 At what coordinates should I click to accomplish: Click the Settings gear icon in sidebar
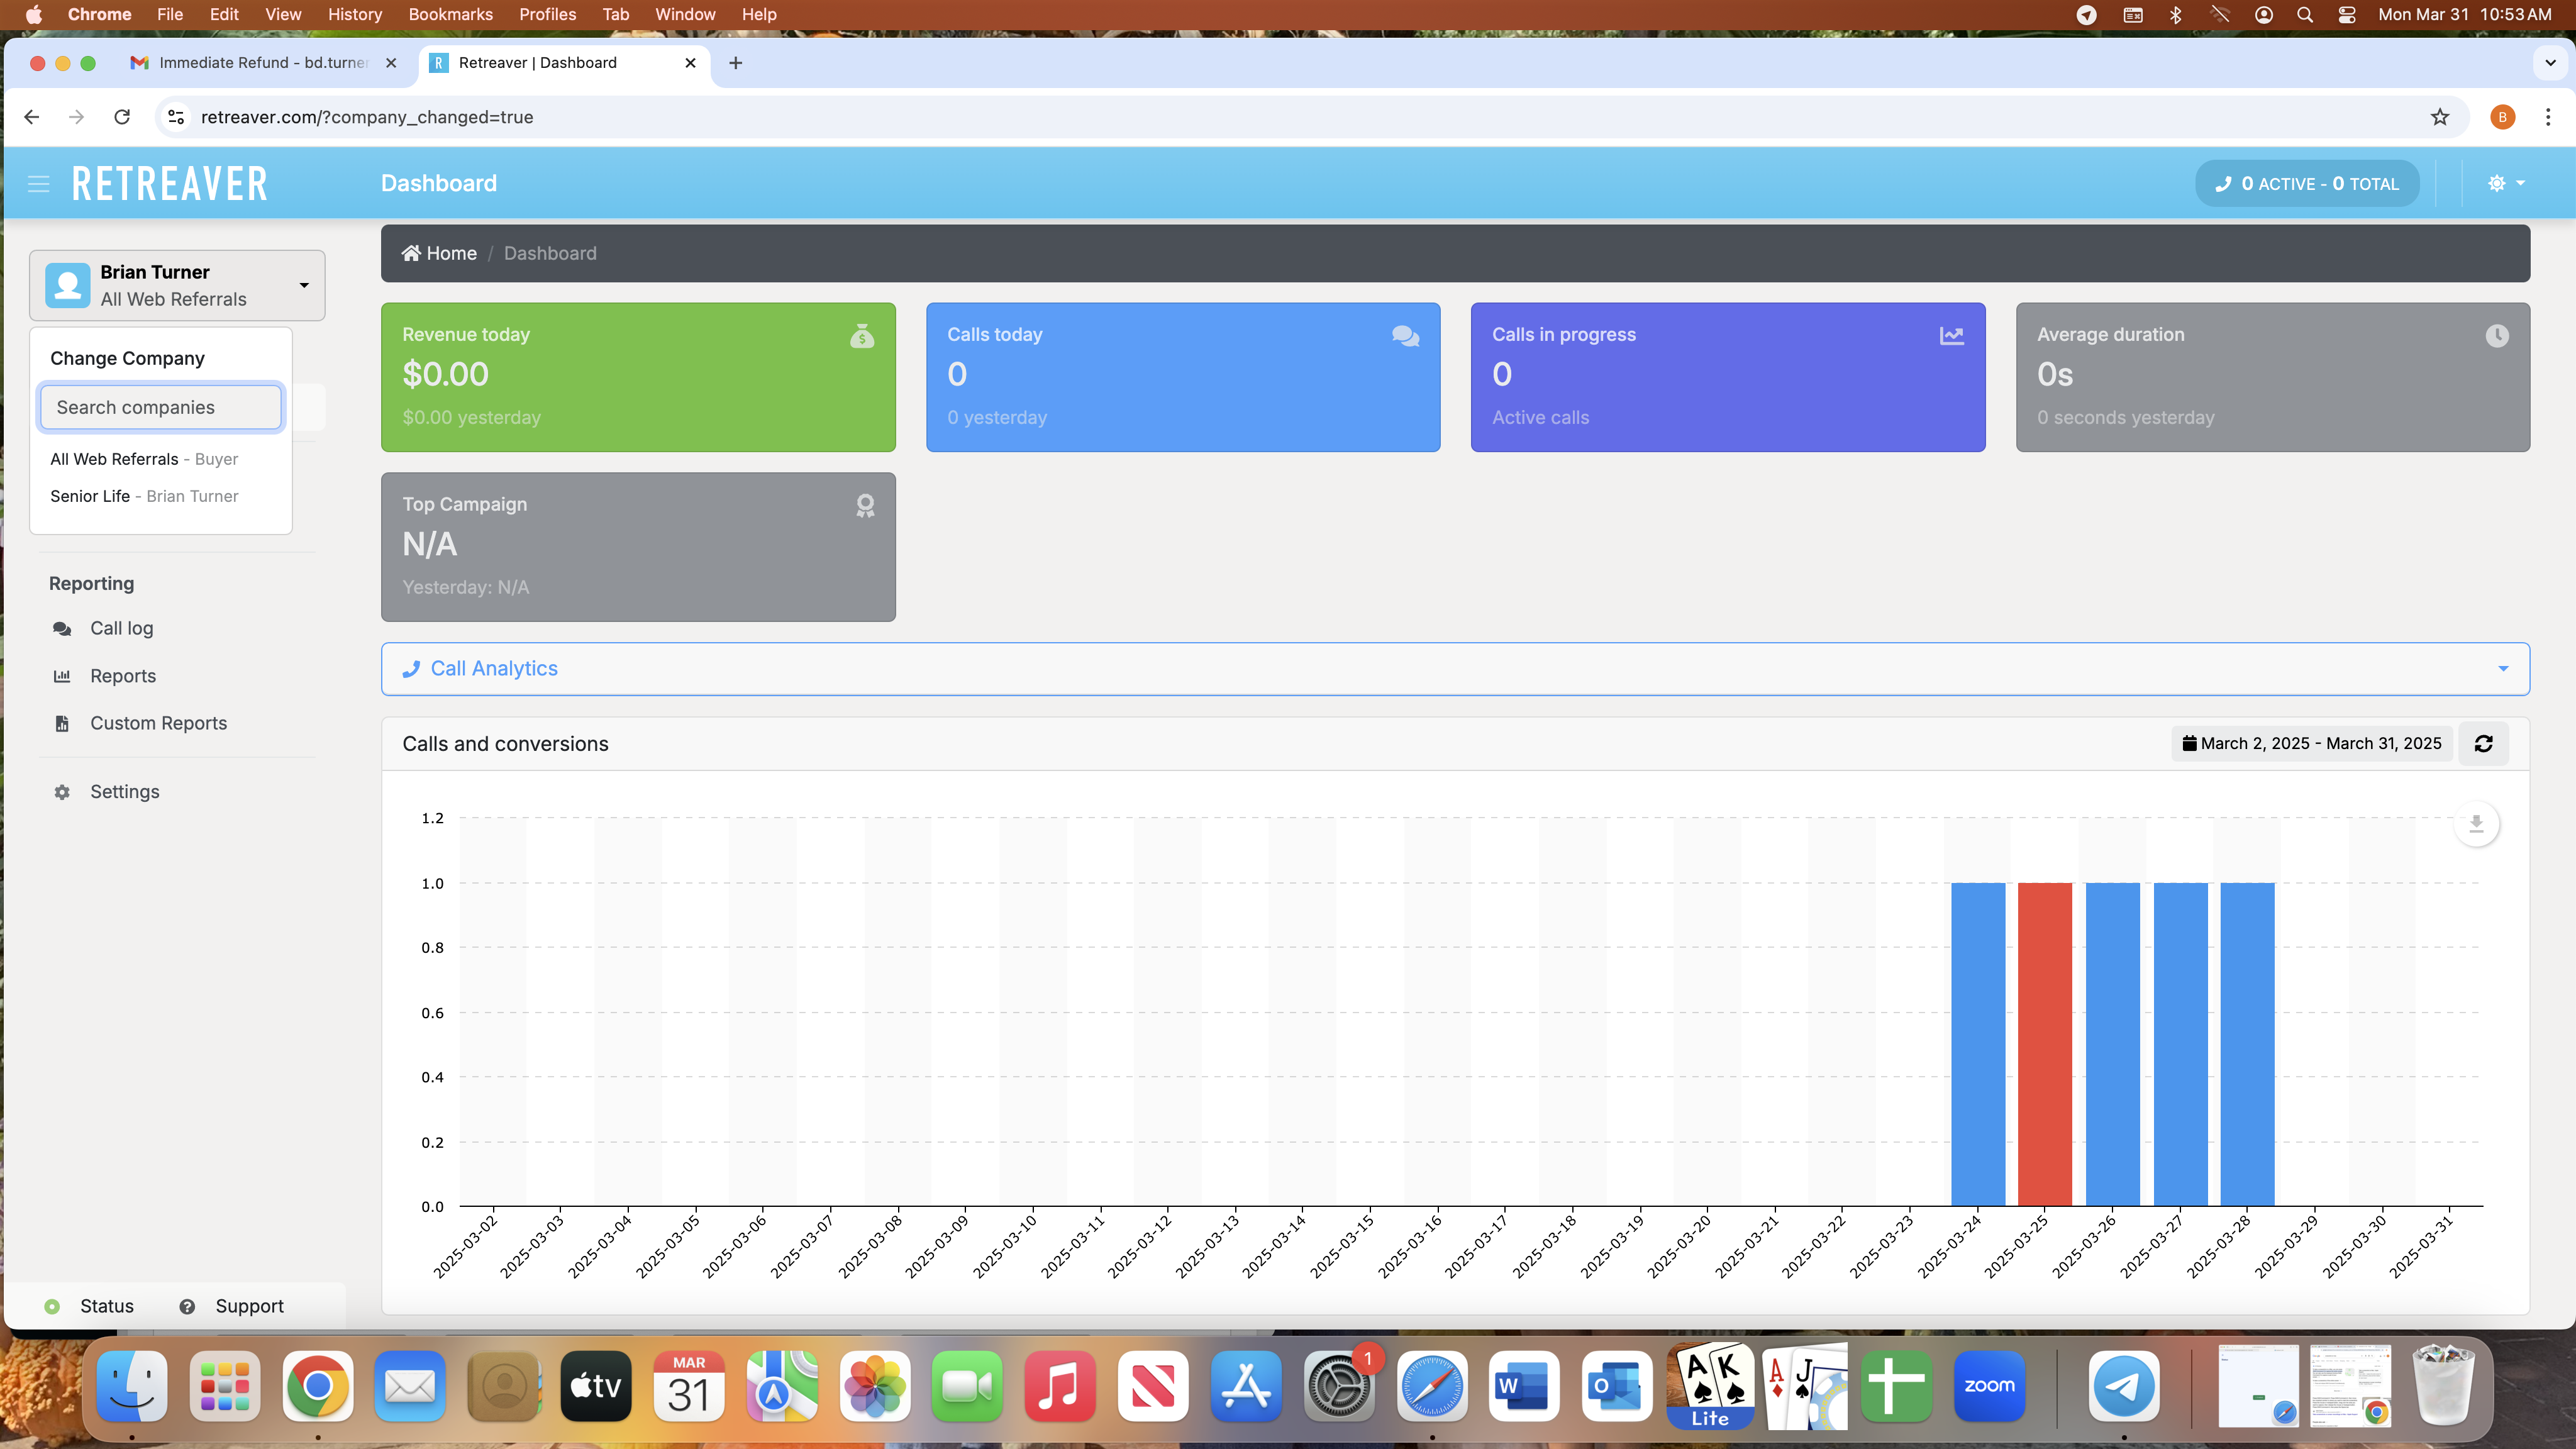62,791
